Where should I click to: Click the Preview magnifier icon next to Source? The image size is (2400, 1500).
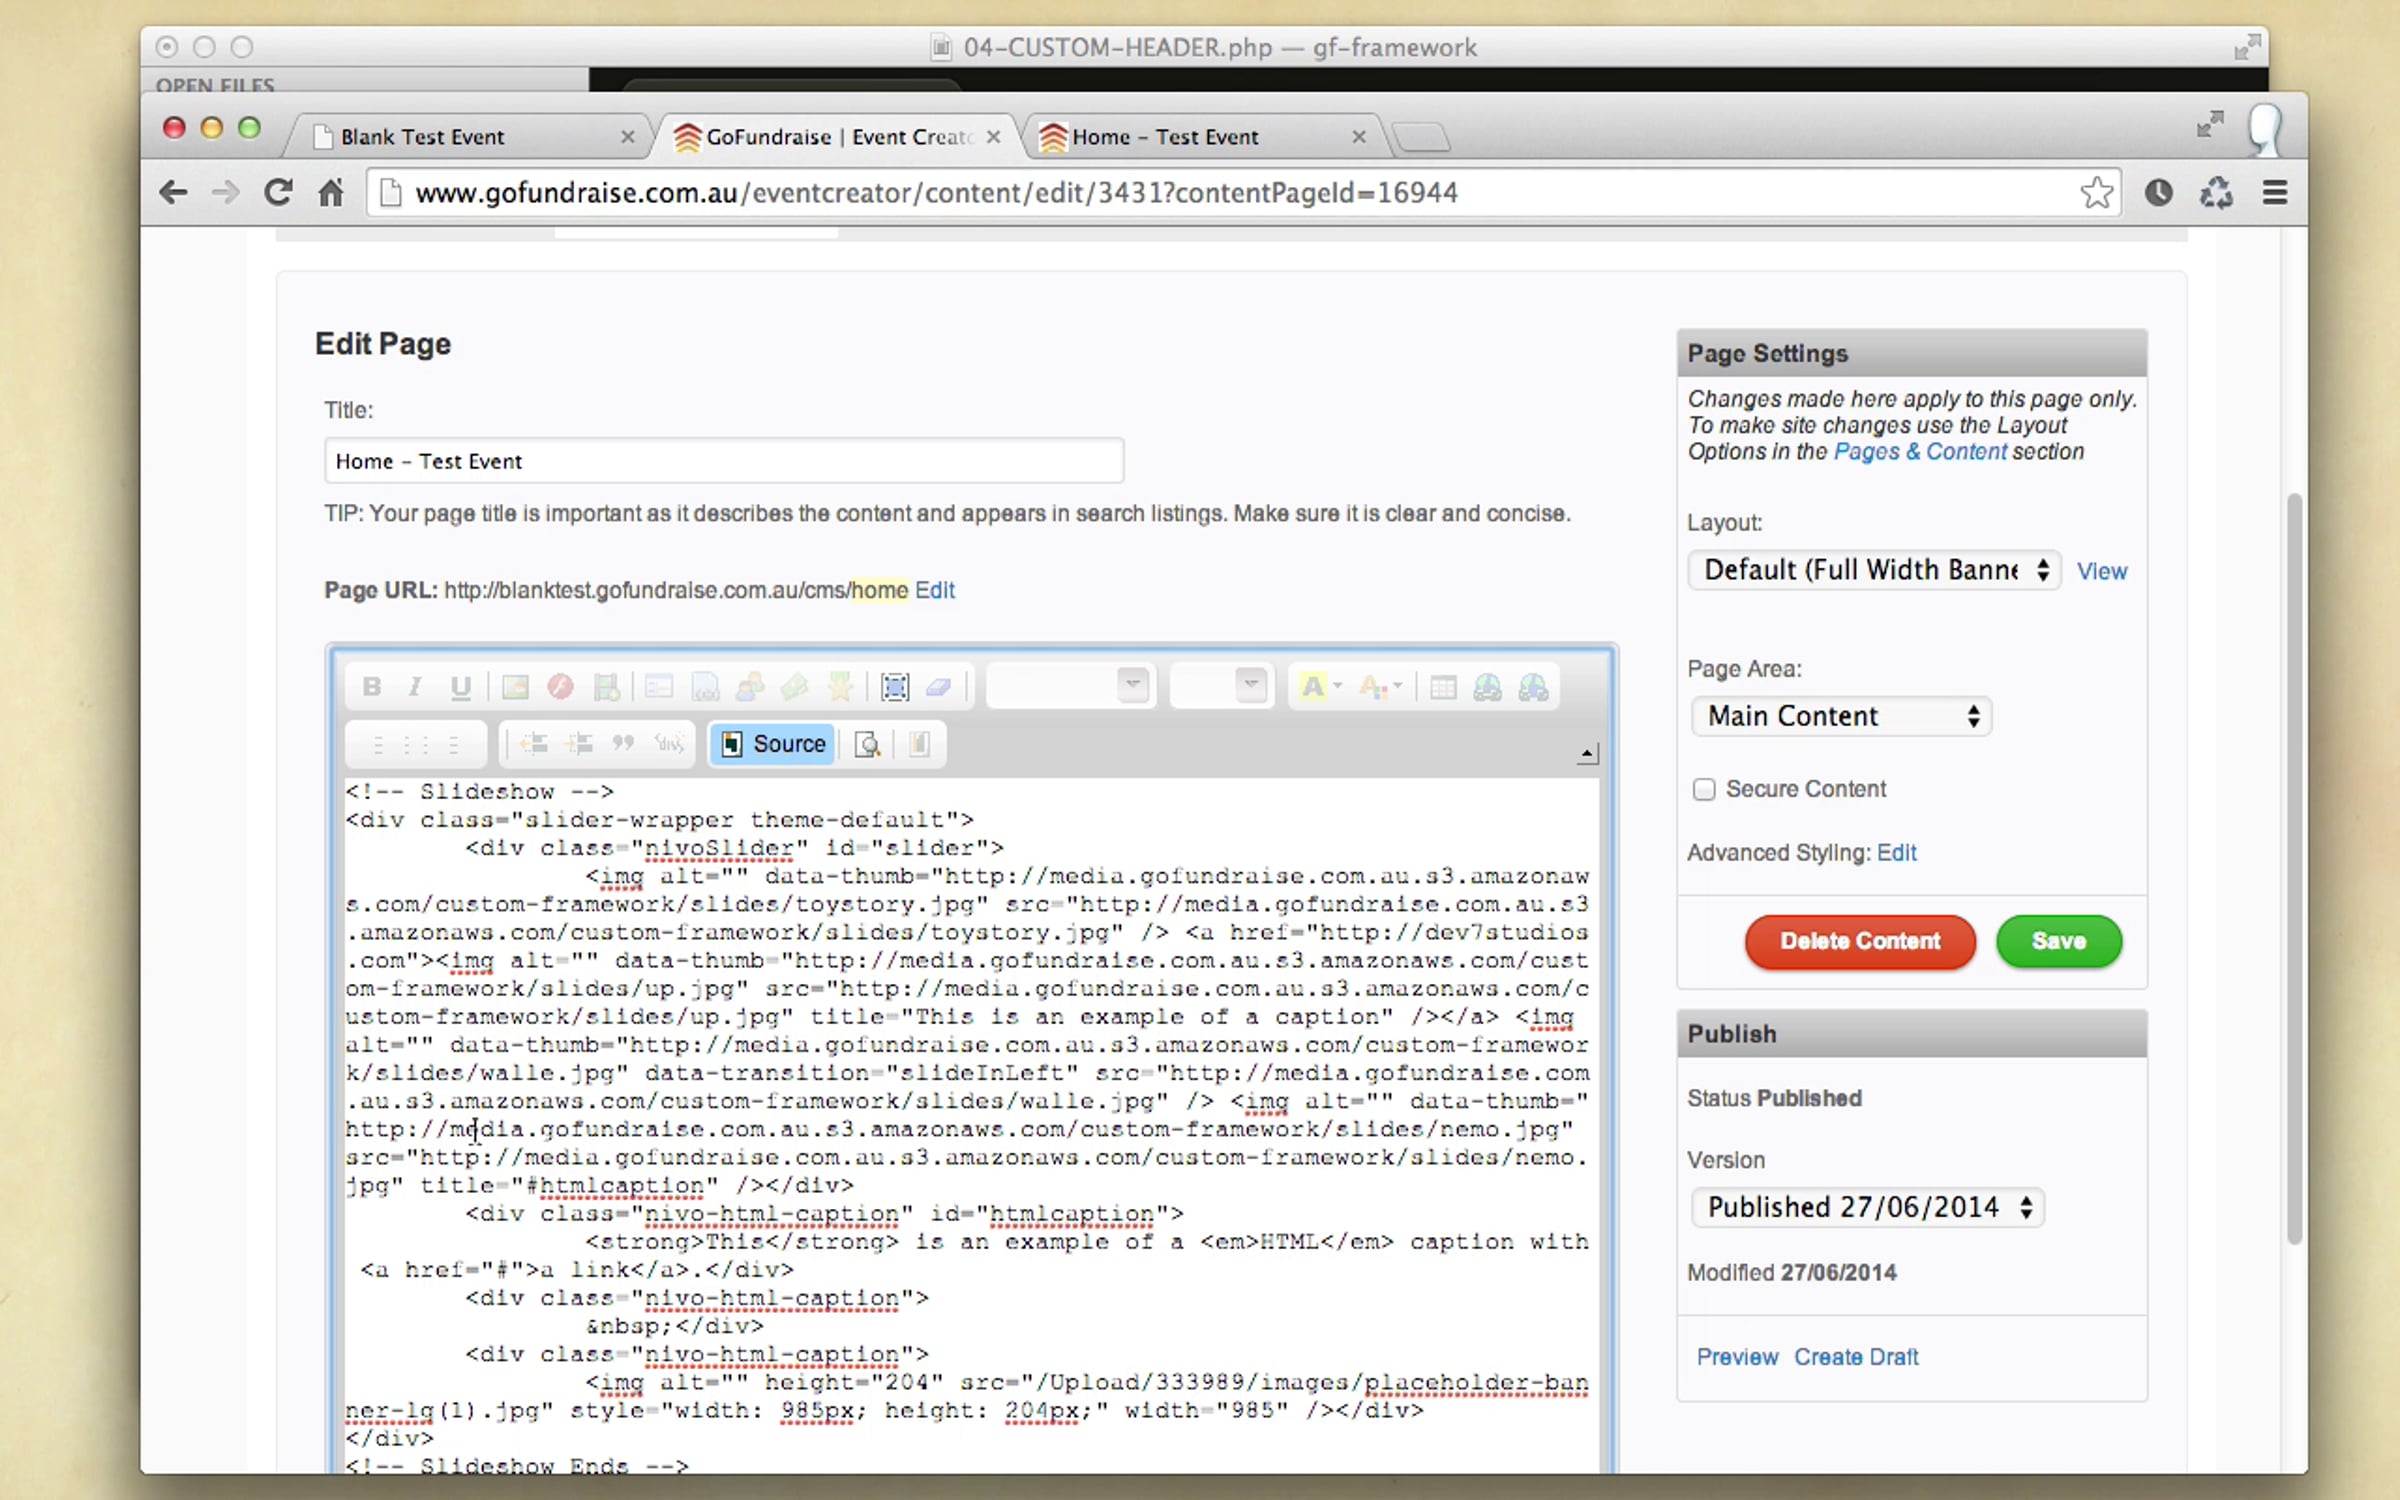click(867, 744)
